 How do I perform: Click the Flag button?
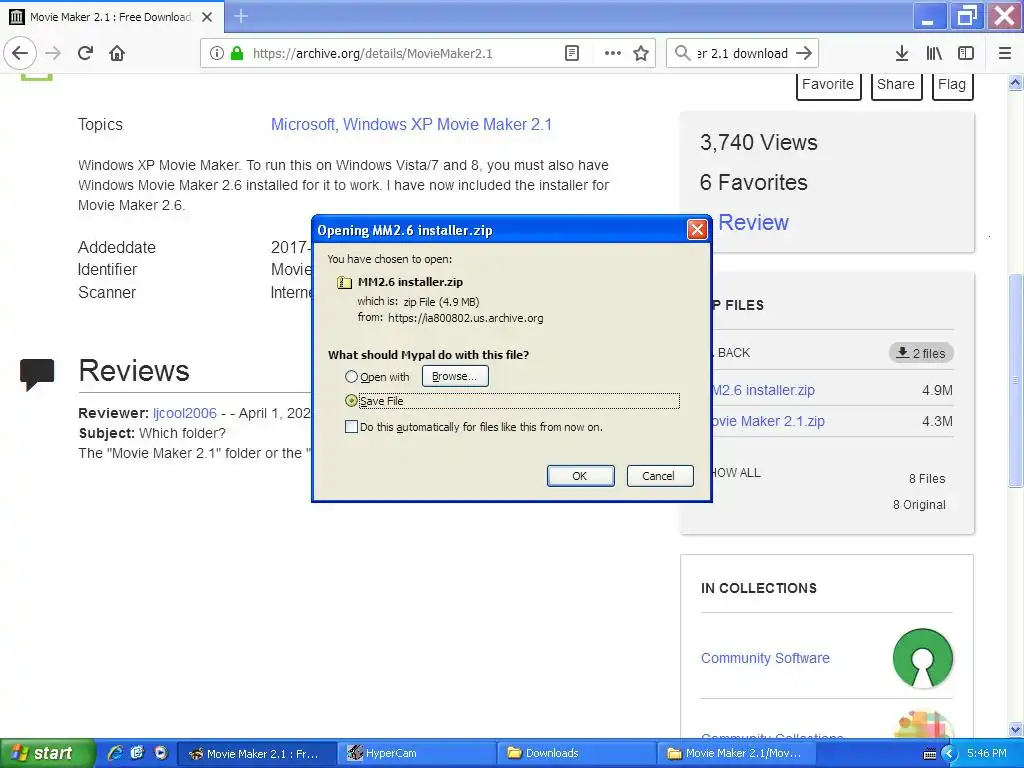952,85
